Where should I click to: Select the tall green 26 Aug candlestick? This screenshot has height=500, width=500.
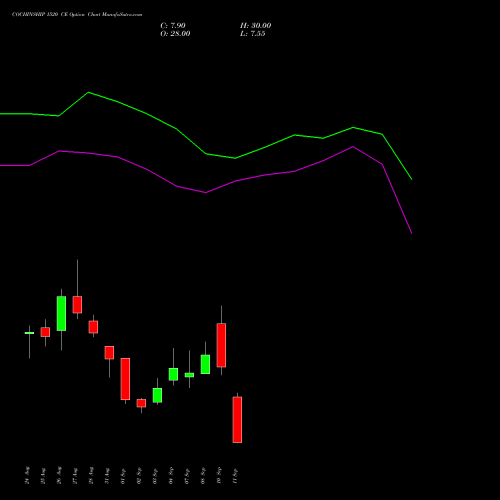point(61,314)
